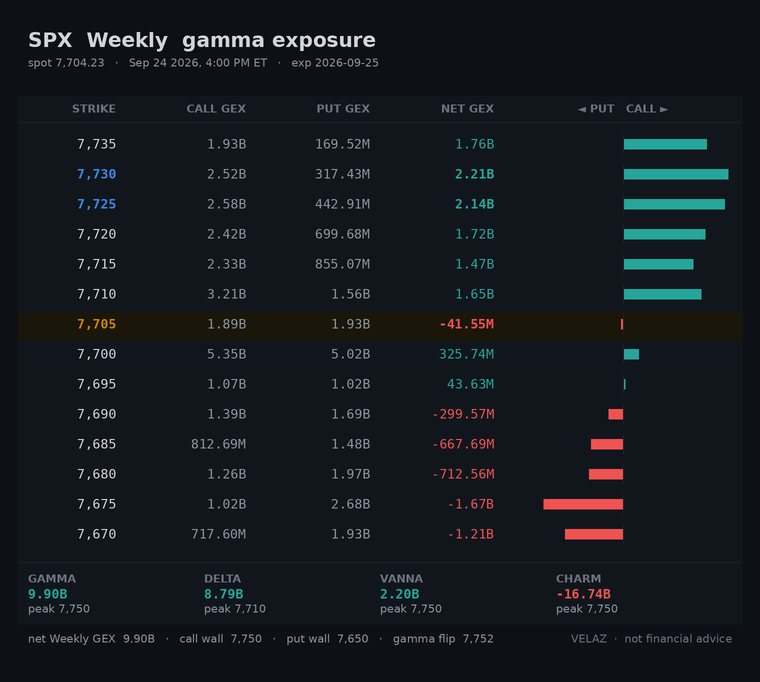Select strike 7,700 cell
This screenshot has width=760, height=682.
pyautogui.click(x=96, y=354)
